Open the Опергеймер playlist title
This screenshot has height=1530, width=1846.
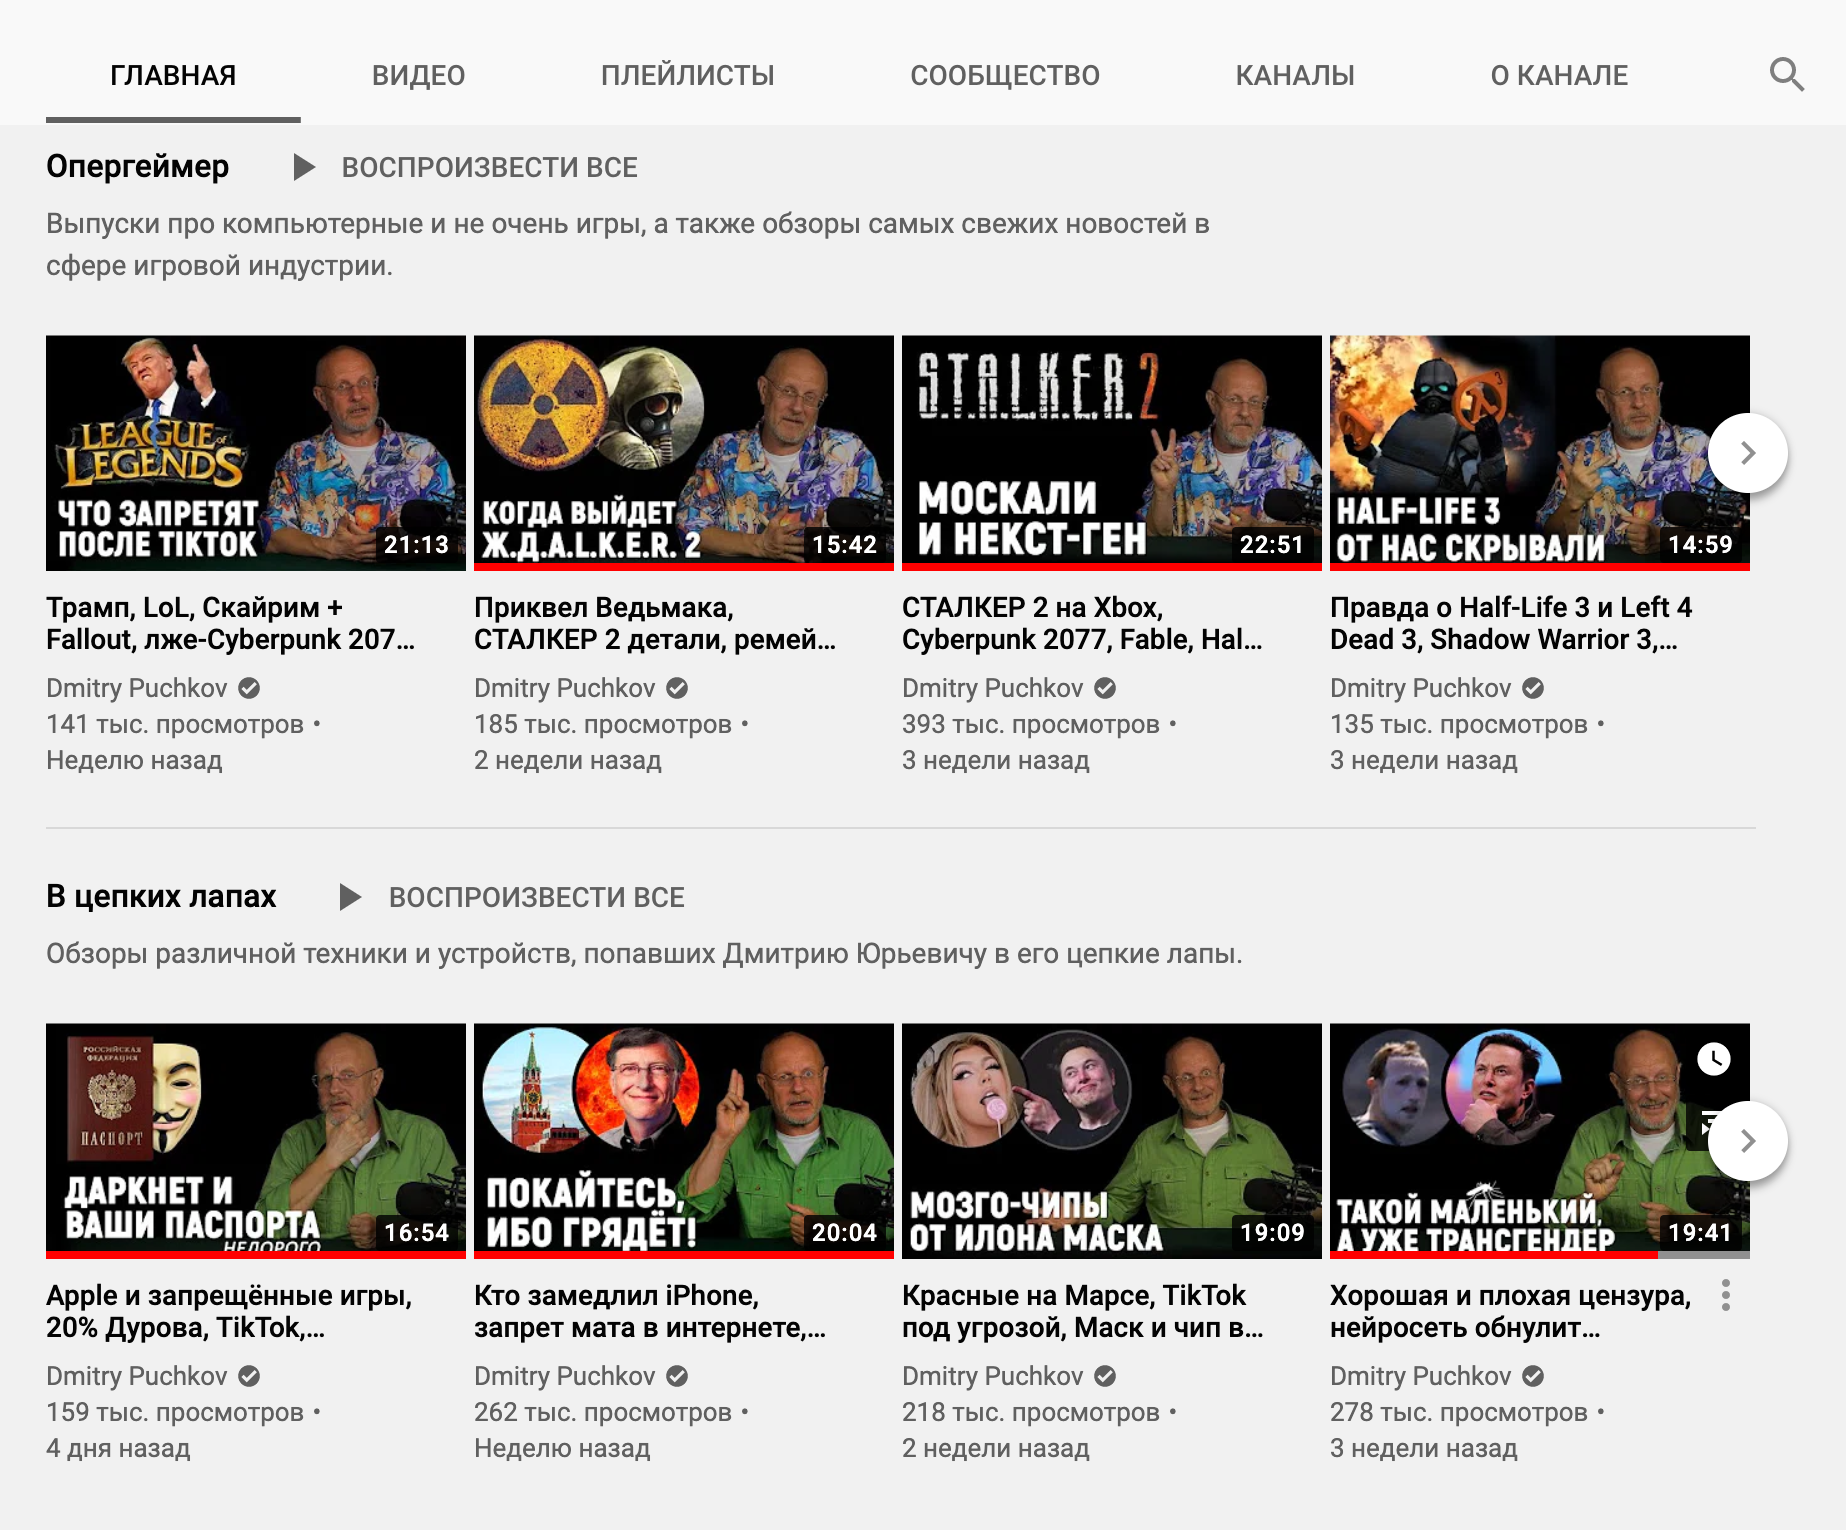[x=138, y=166]
